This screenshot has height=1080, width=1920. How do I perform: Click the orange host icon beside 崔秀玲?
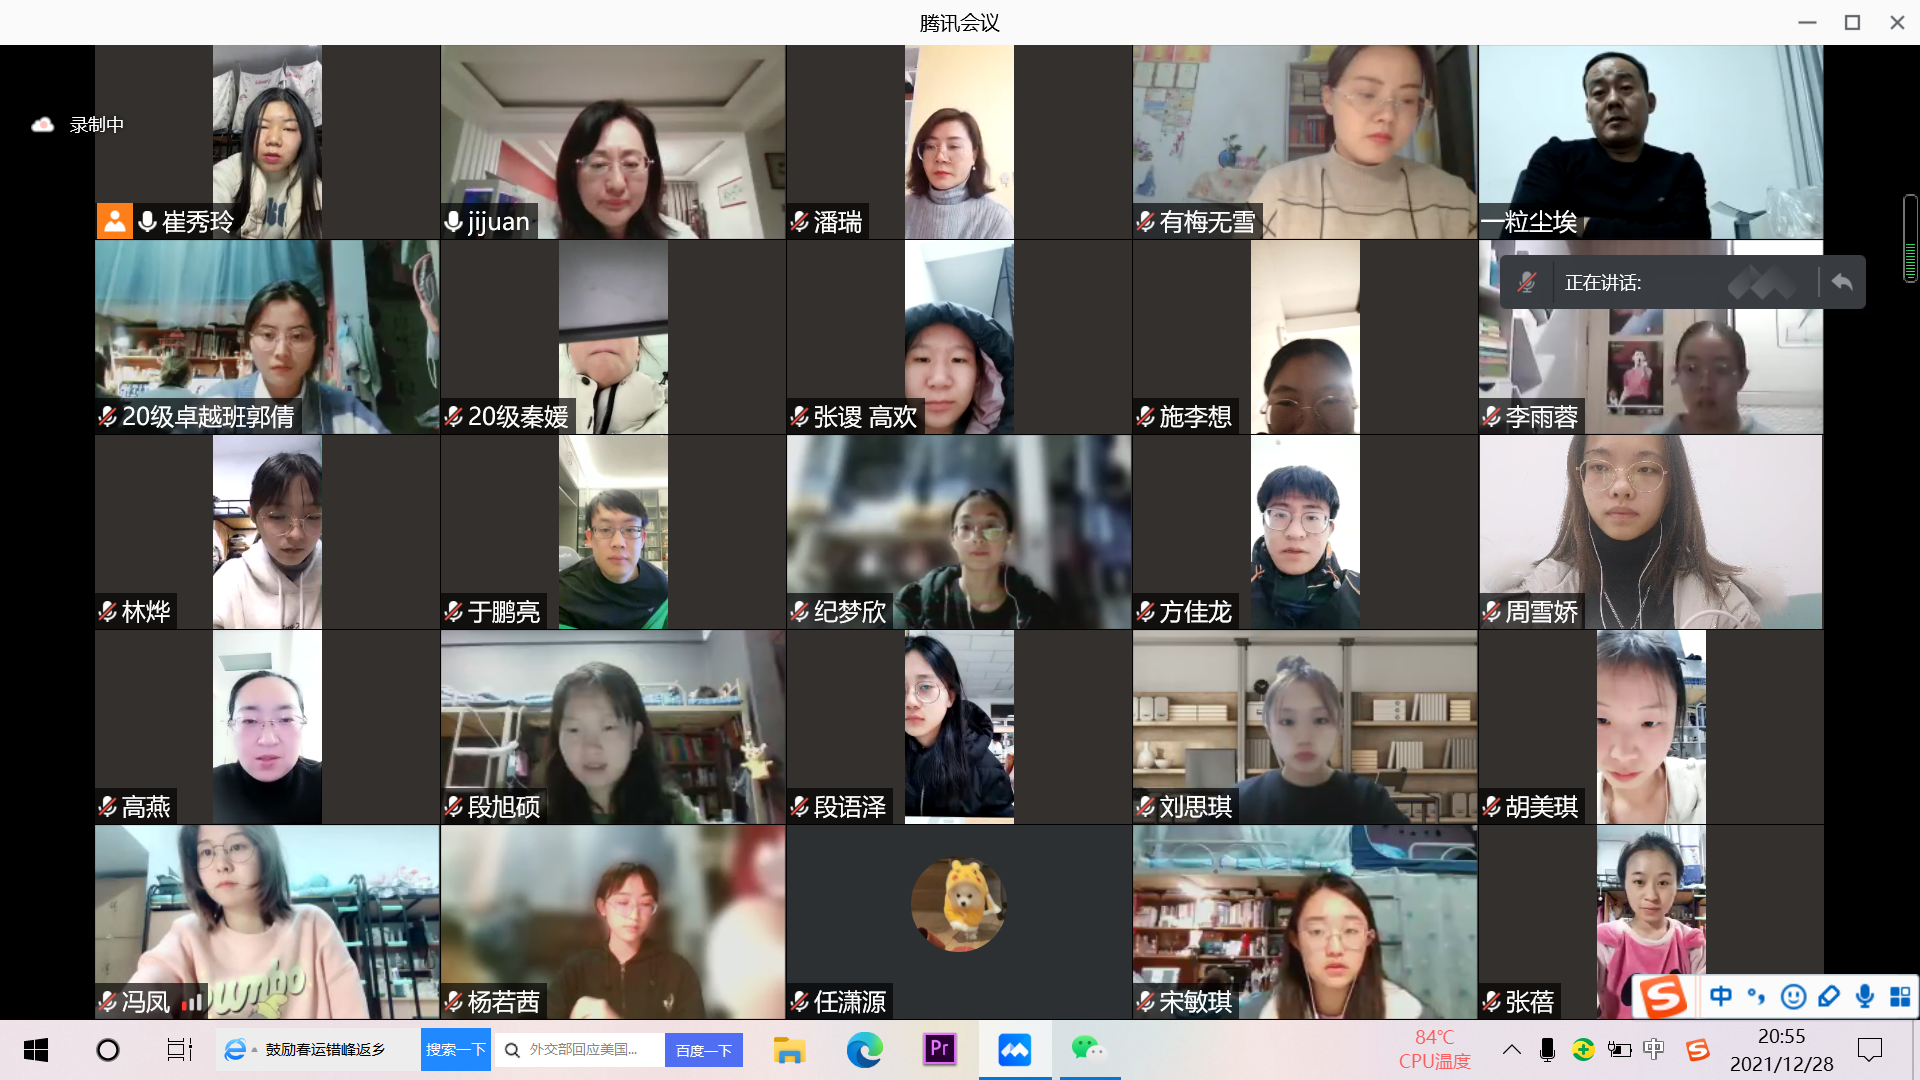(x=115, y=221)
